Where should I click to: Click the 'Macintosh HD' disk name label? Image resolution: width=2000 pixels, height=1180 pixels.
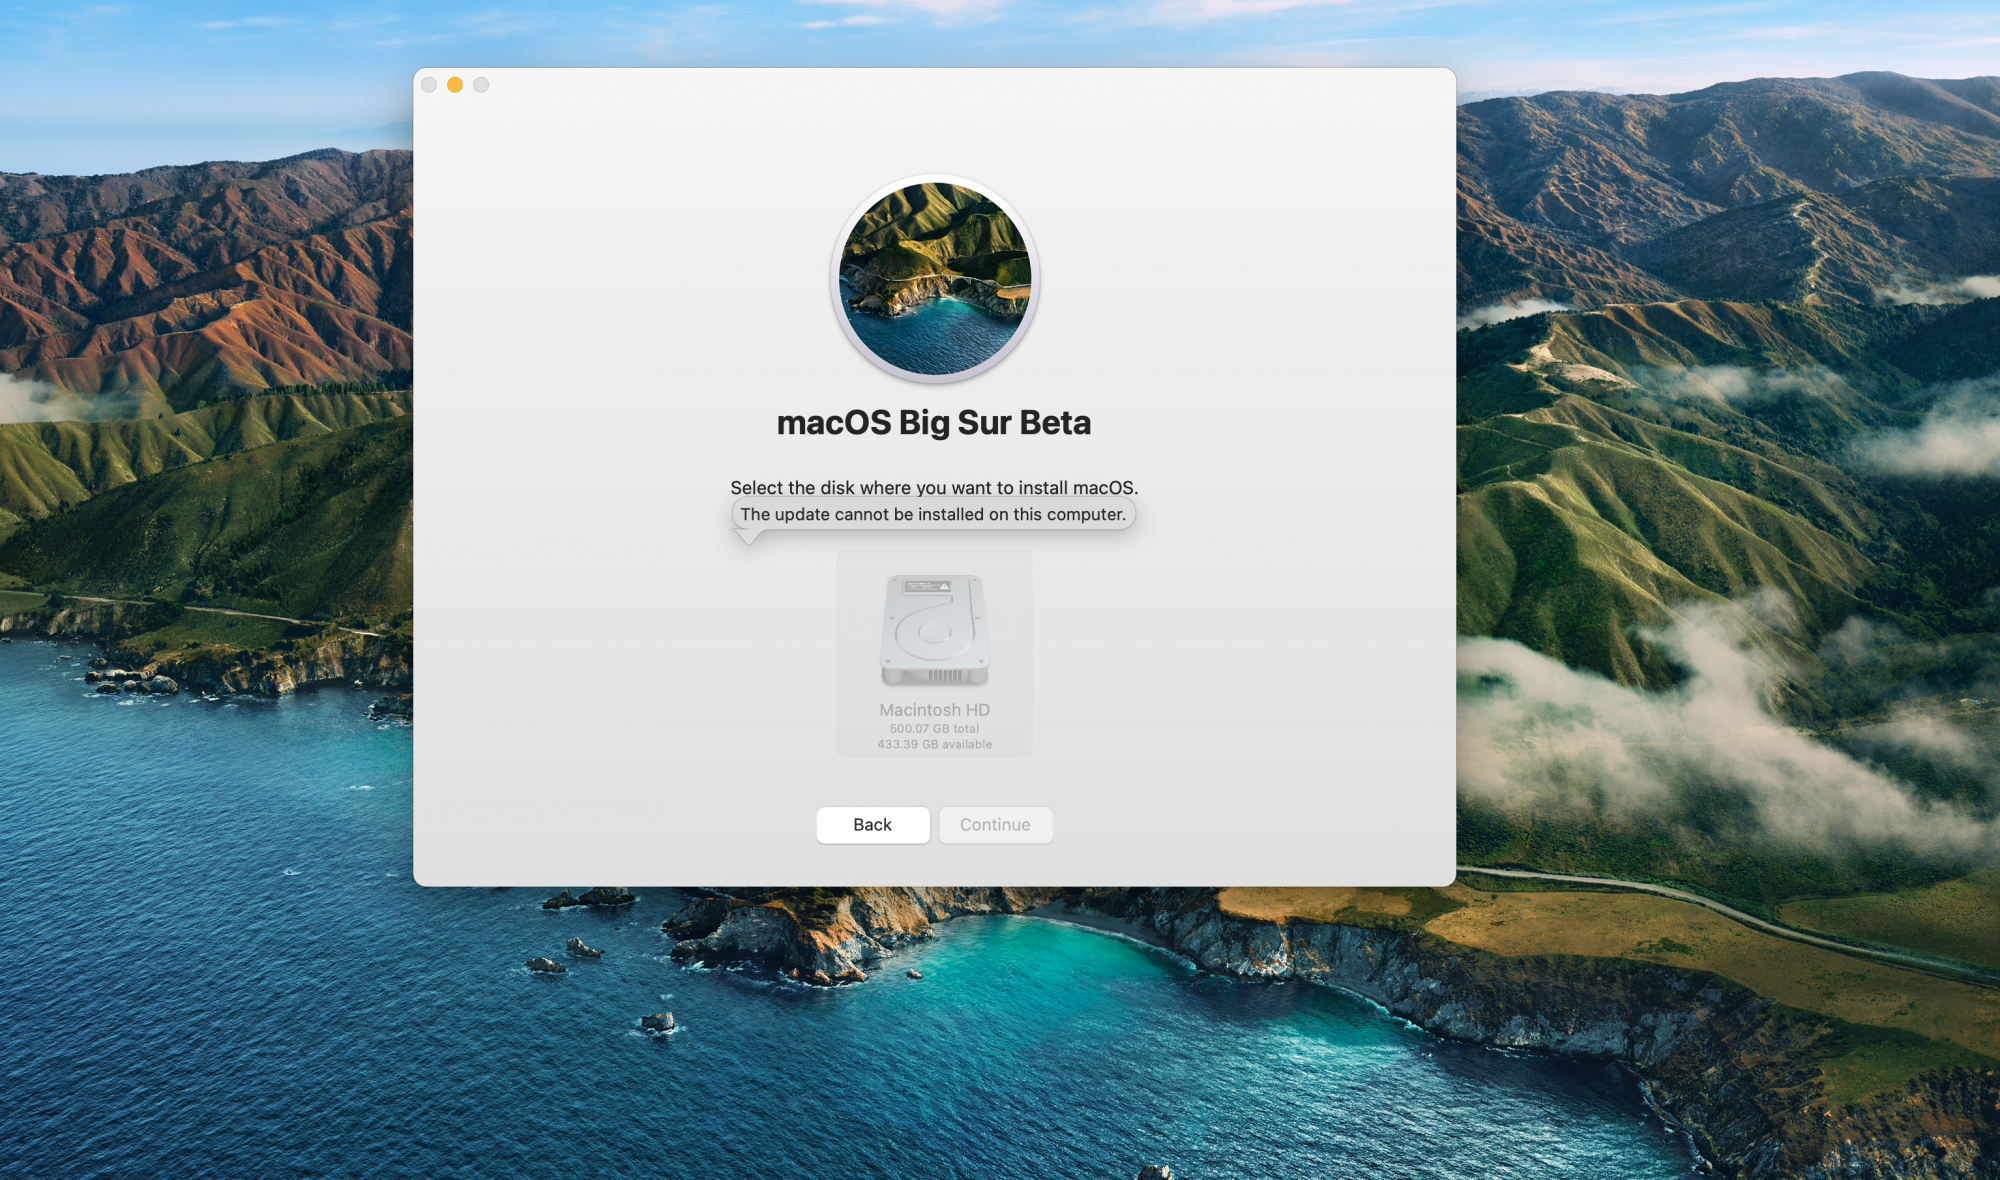[x=934, y=709]
